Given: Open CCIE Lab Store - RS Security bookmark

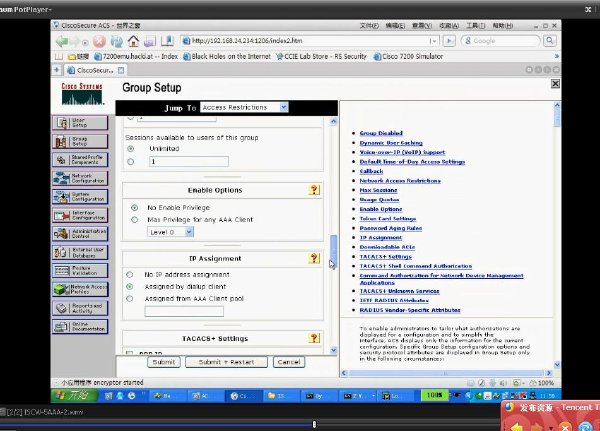Looking at the screenshot, I should (x=321, y=56).
